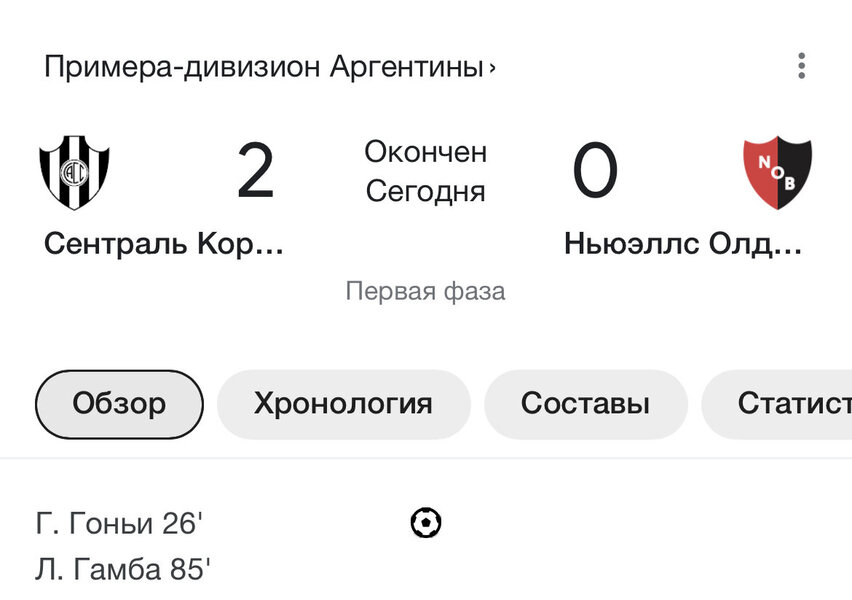Switch to the Хронология tab

click(343, 404)
